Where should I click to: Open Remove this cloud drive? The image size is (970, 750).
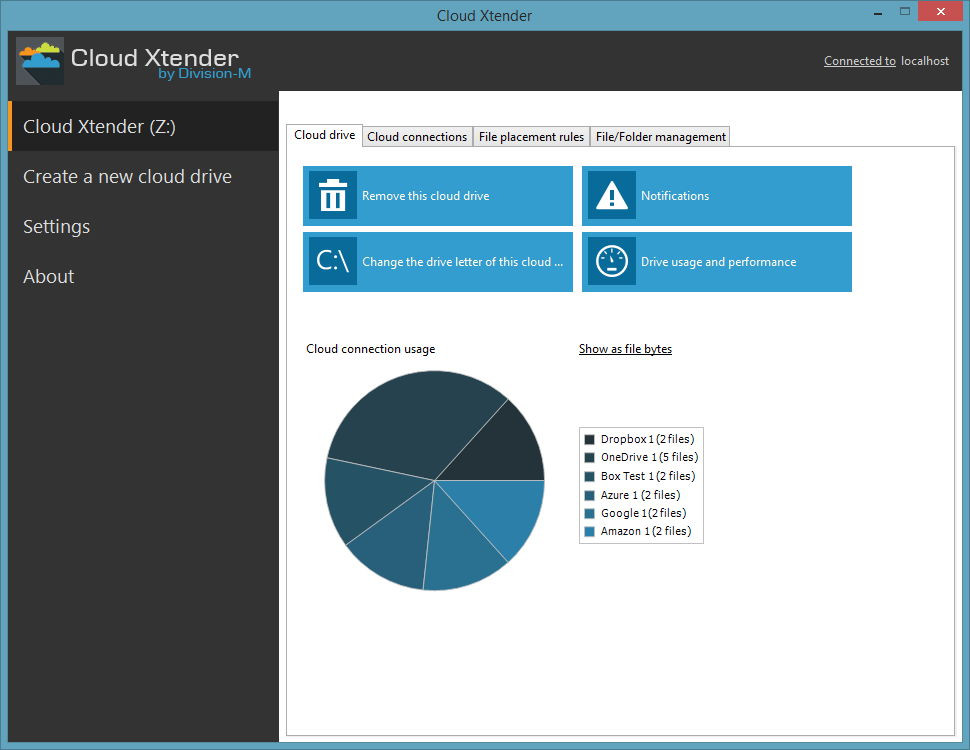(x=438, y=196)
